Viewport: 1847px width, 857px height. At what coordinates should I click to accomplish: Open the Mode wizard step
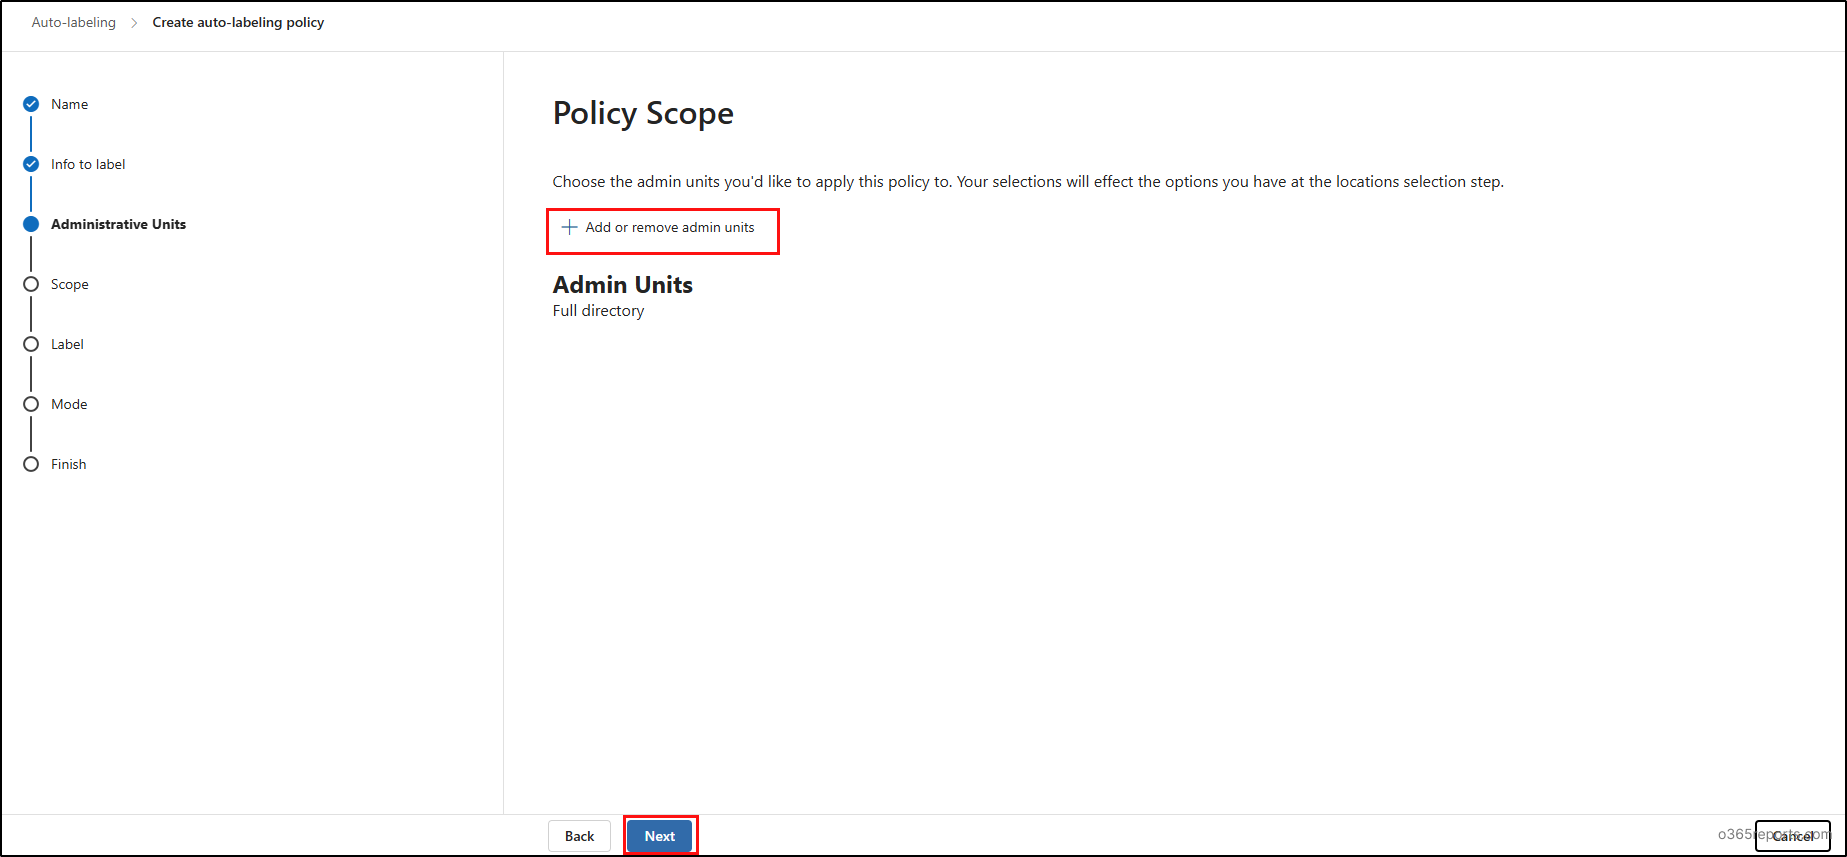[x=69, y=404]
